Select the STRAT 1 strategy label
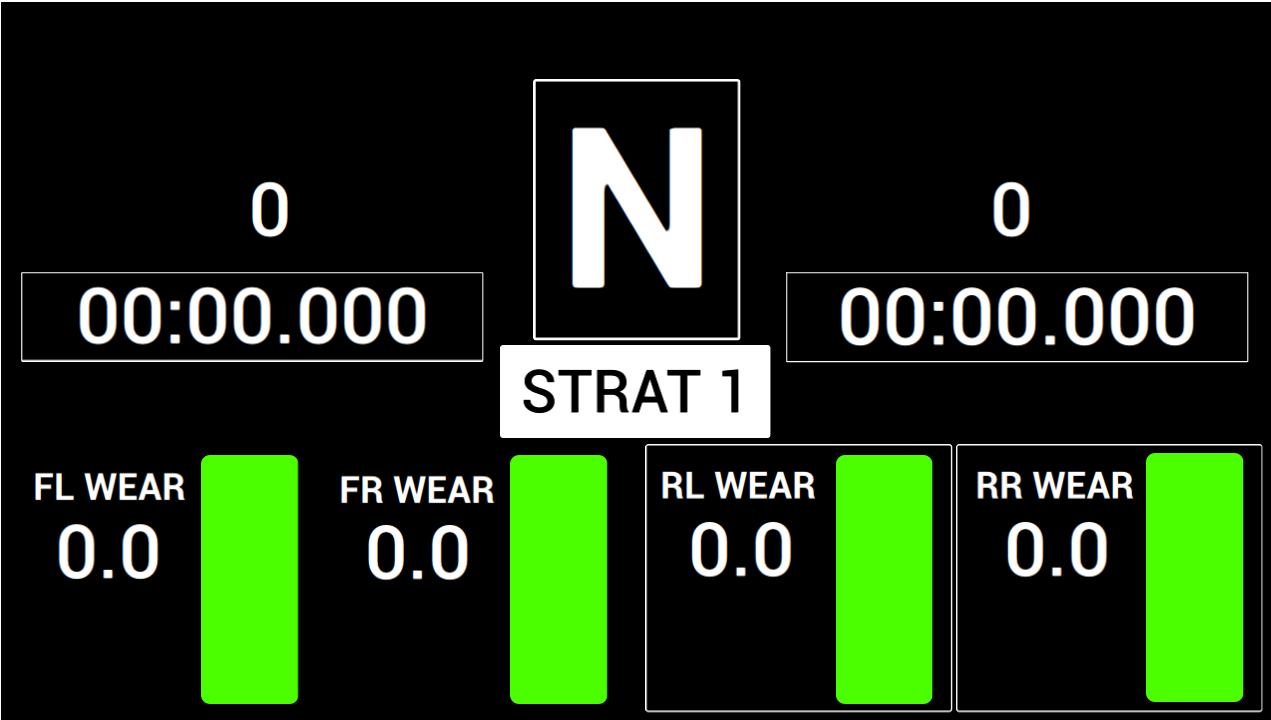This screenshot has width=1271, height=720. tap(635, 391)
